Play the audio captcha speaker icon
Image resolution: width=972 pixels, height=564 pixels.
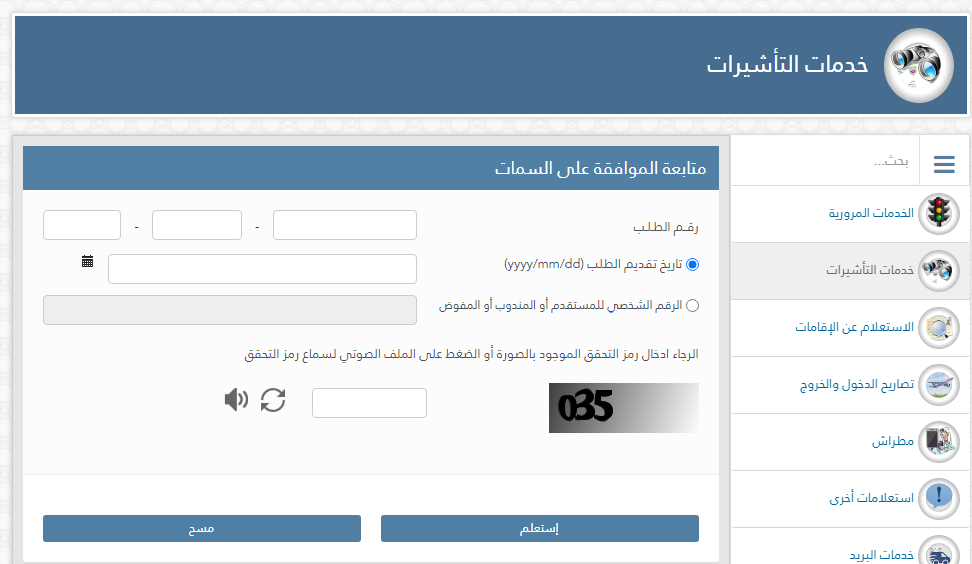(x=236, y=400)
